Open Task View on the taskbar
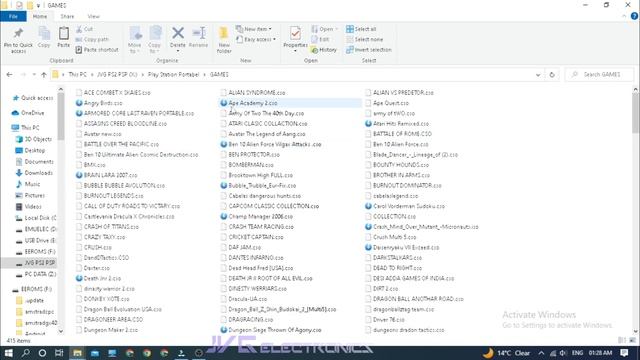Screen dimensions: 640x360 tap(59, 353)
